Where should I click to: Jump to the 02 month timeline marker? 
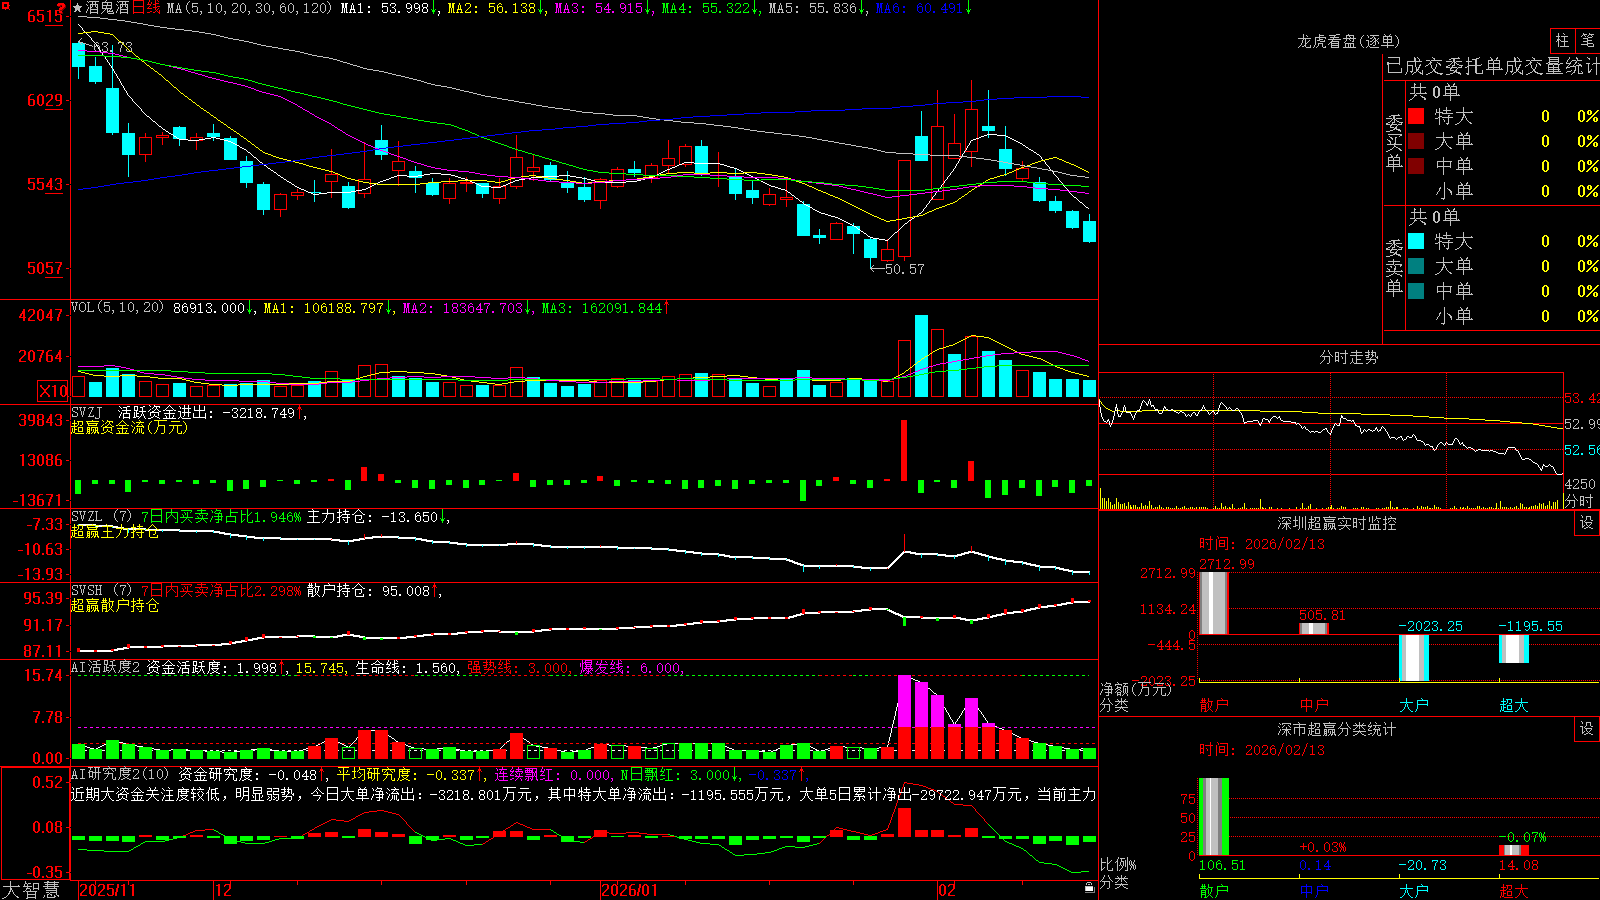(x=946, y=890)
